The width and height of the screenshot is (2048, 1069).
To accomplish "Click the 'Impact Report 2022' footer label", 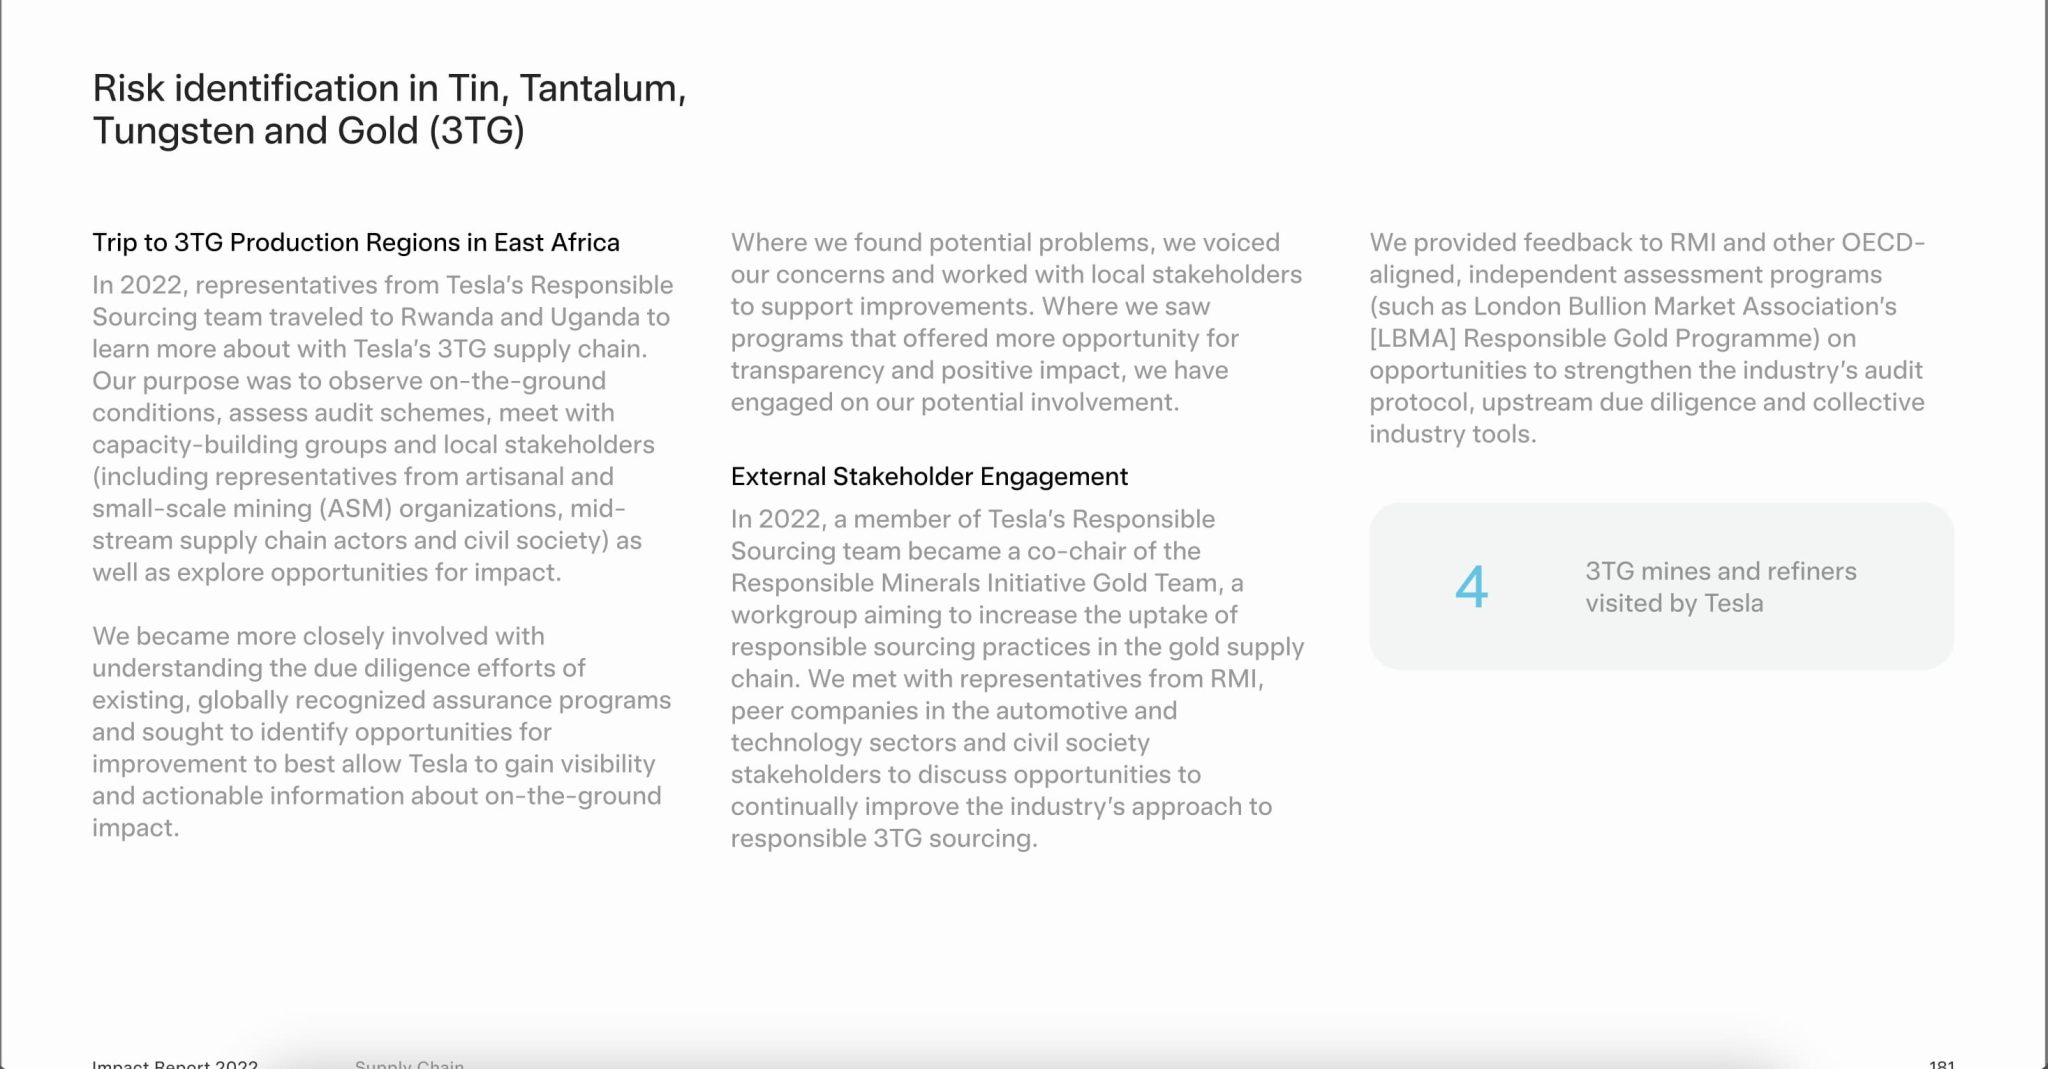I will coord(175,1064).
